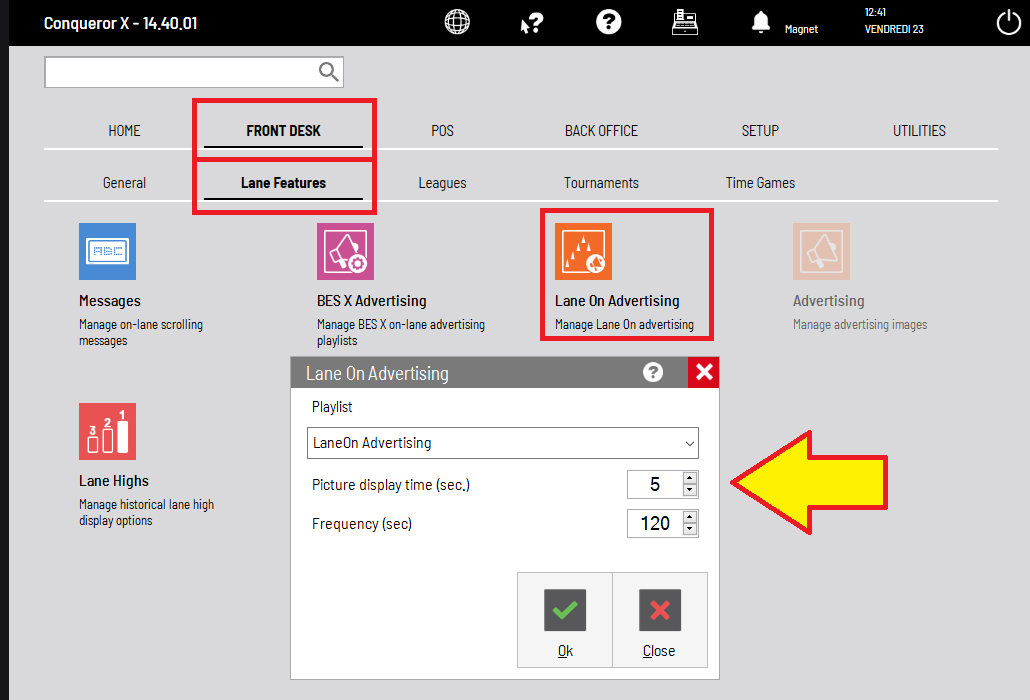Open the UTILITIES tab
This screenshot has width=1030, height=700.
(919, 131)
